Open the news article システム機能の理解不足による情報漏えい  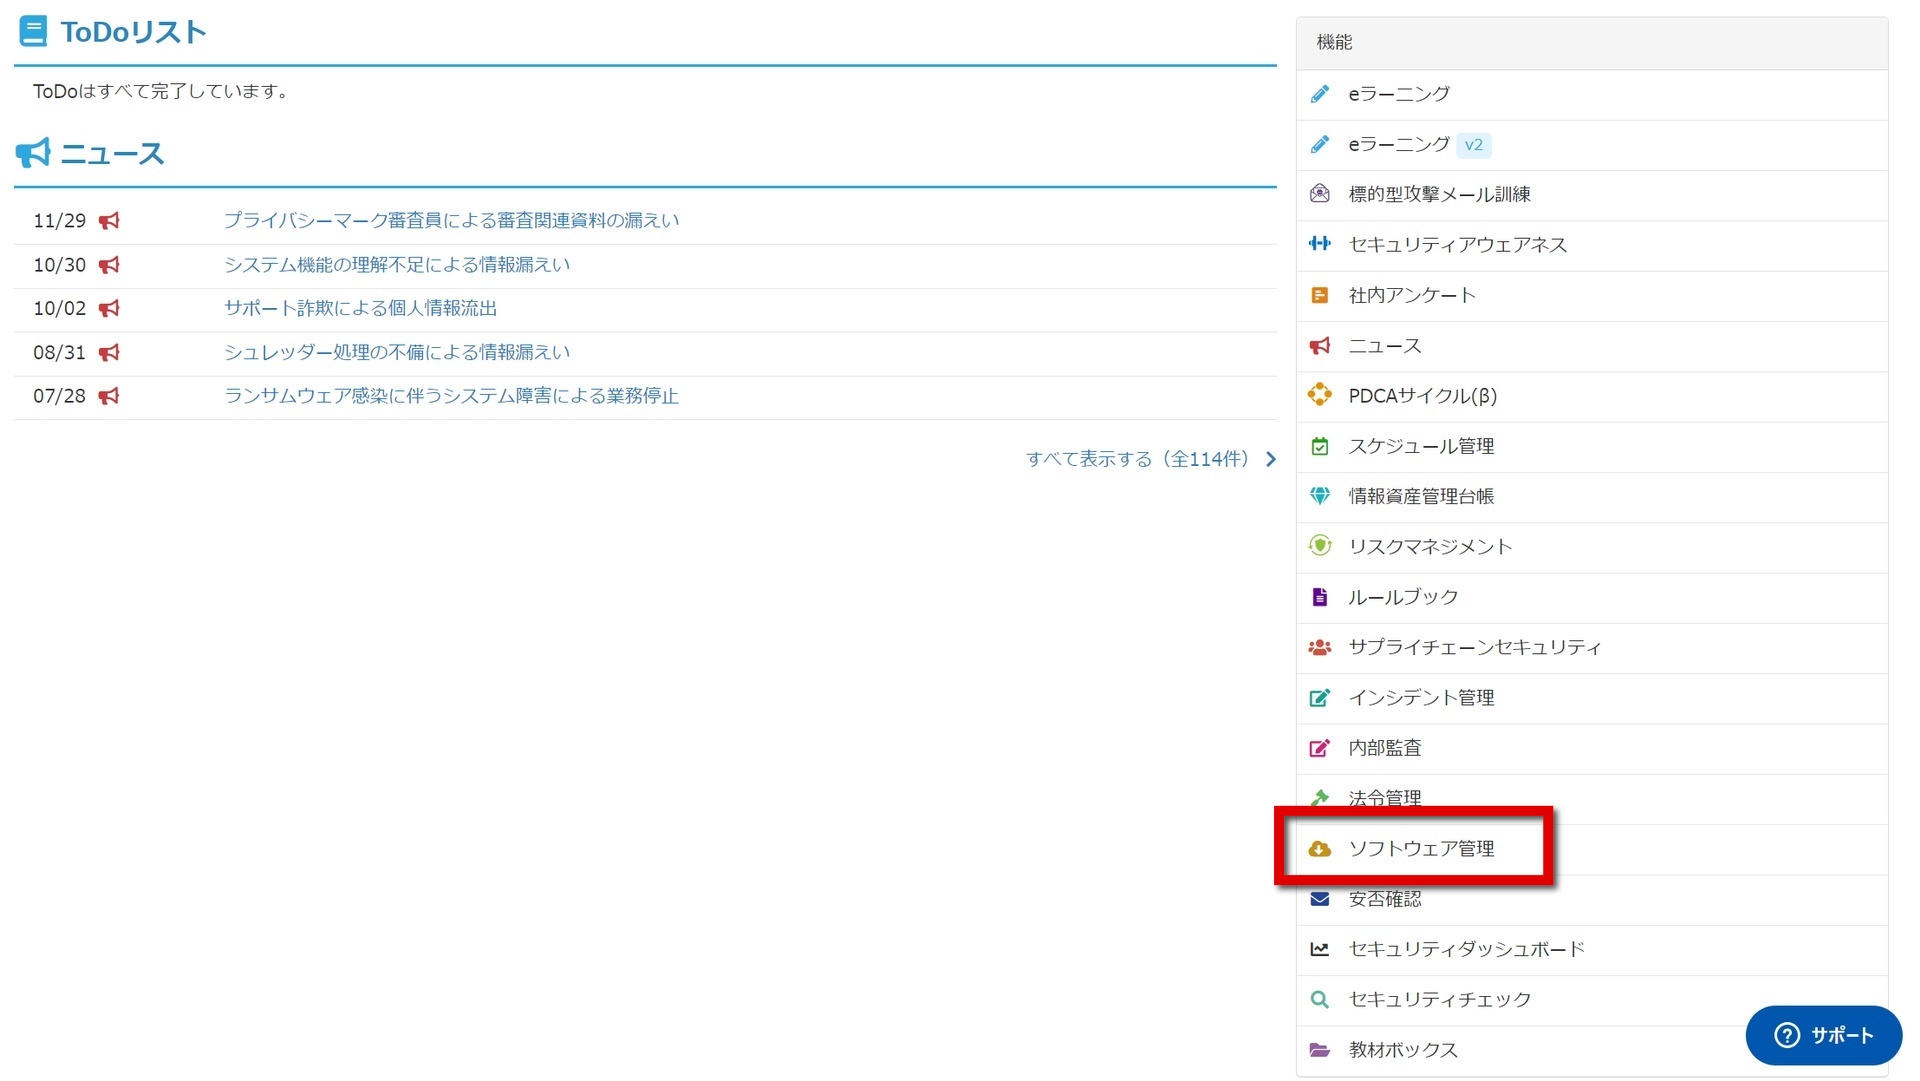point(397,265)
